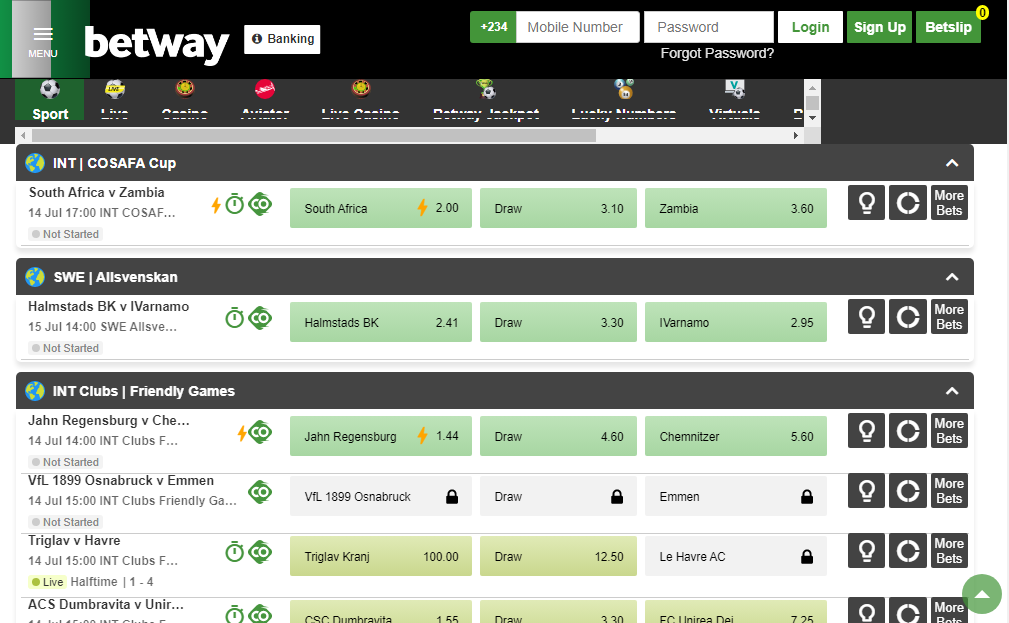Screen dimensions: 1009x623
Task: Click nav vertical scrollbar down arrow
Action: click(x=813, y=118)
